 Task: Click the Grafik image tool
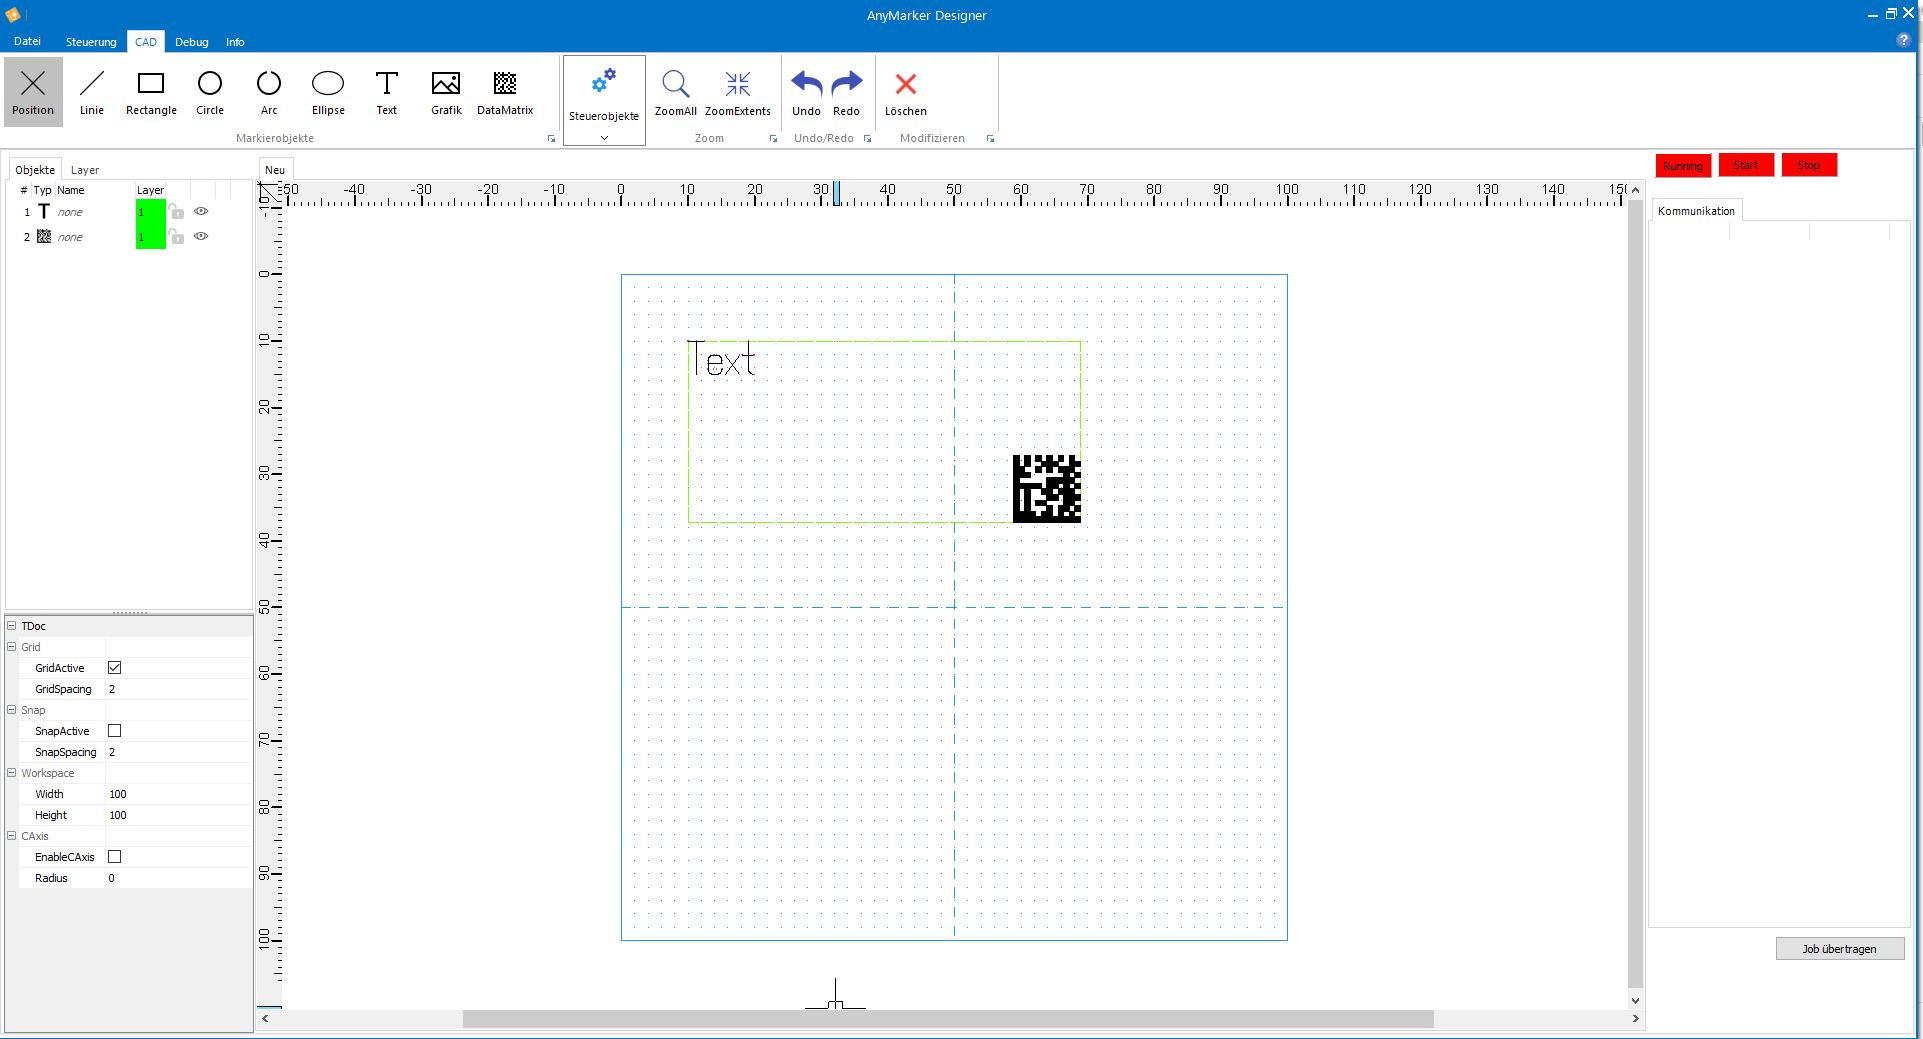coord(446,92)
